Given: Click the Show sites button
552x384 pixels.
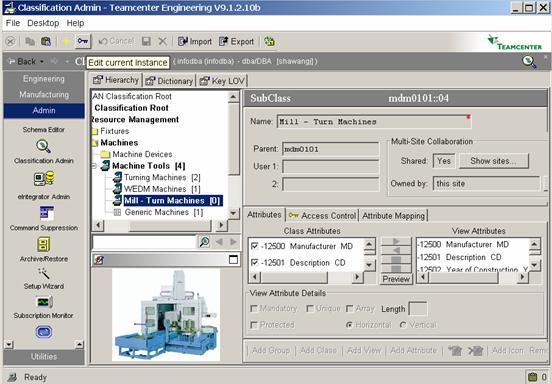Looking at the screenshot, I should coord(494,161).
